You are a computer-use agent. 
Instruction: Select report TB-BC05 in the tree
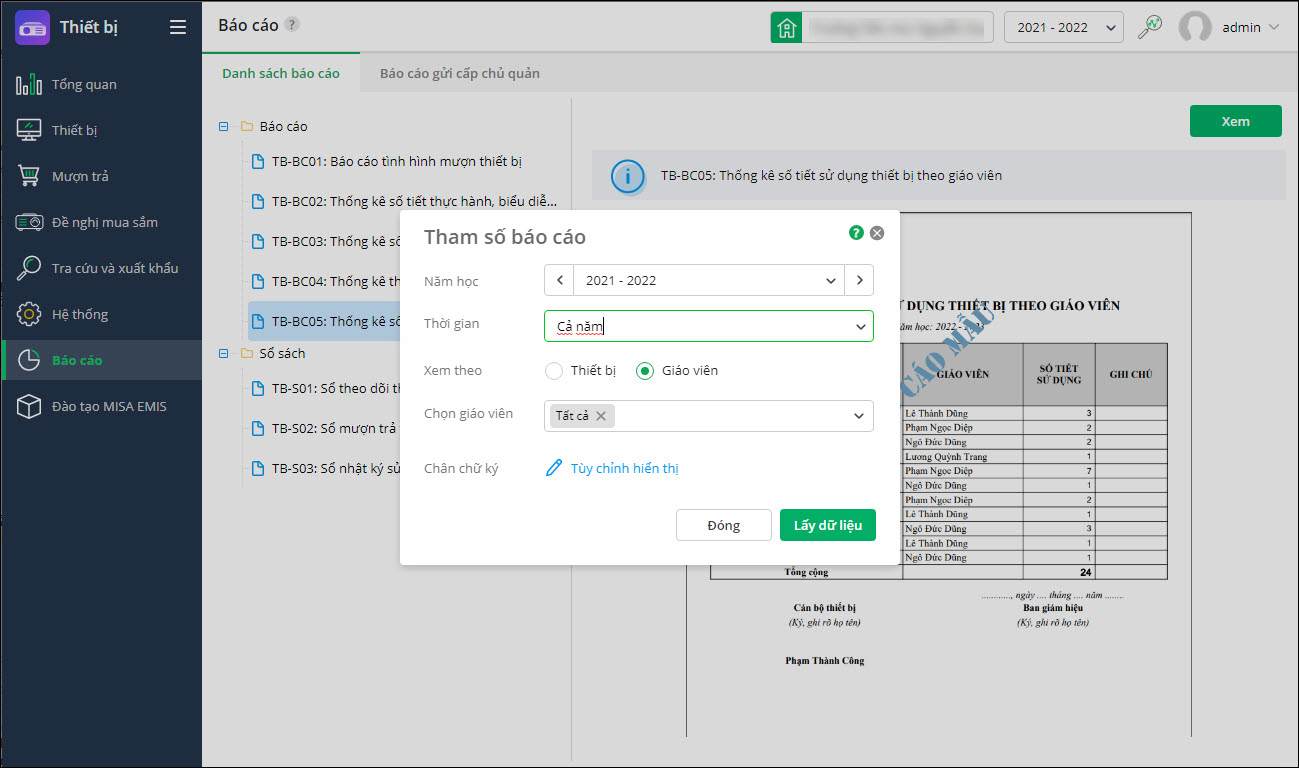pos(324,321)
